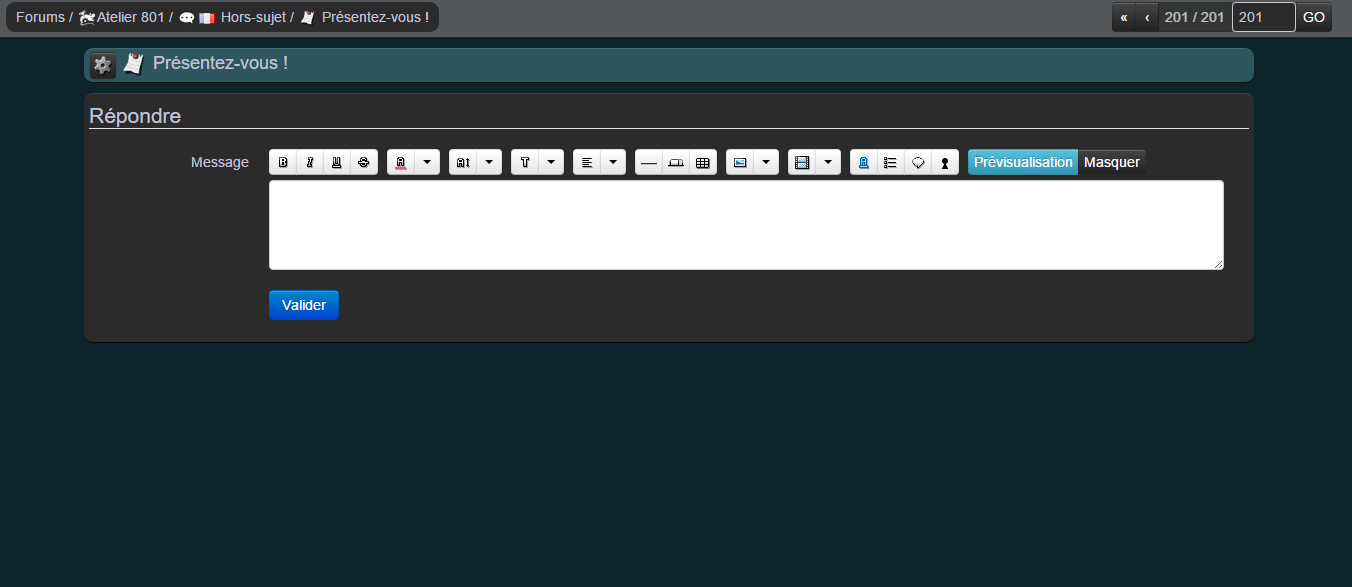Click the 201 / 201 page indicator
This screenshot has width=1352, height=587.
pyautogui.click(x=1194, y=17)
